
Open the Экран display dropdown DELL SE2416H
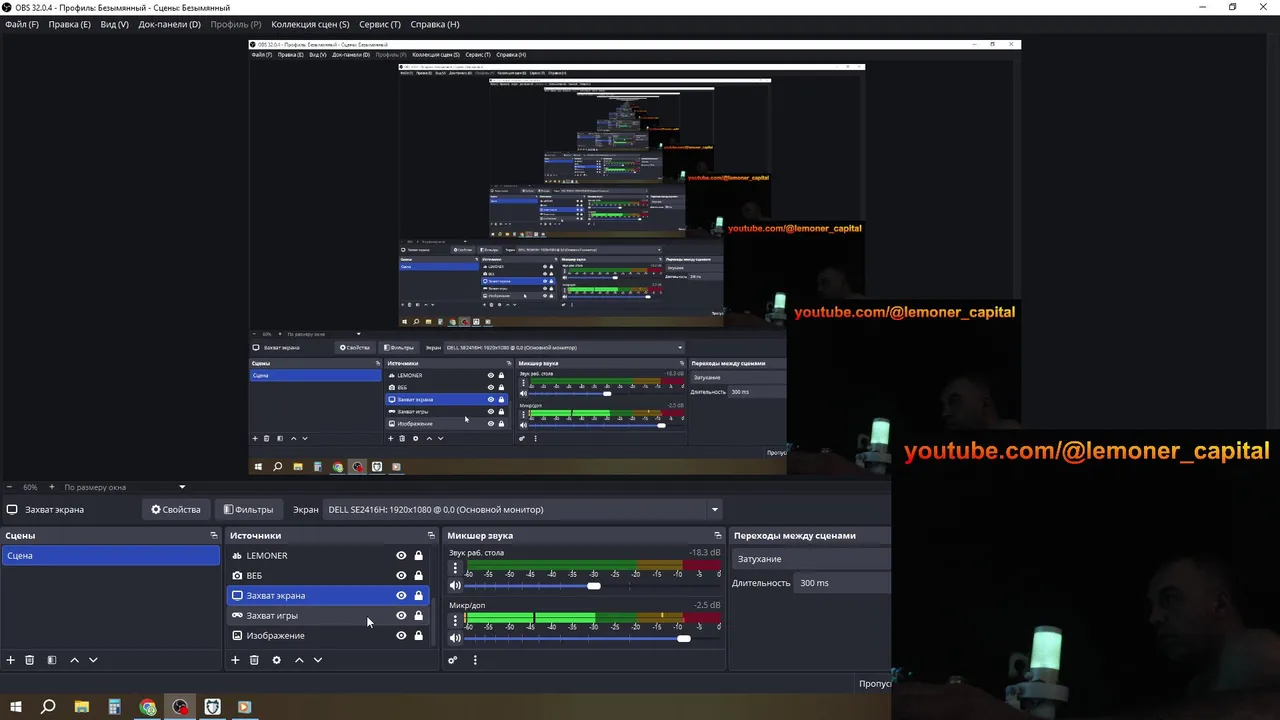[523, 510]
